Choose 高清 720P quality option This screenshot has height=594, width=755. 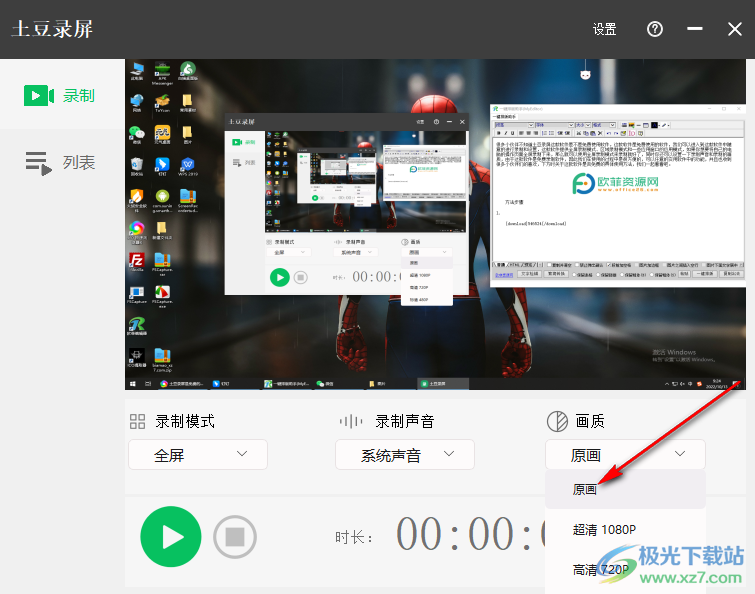[x=625, y=570]
